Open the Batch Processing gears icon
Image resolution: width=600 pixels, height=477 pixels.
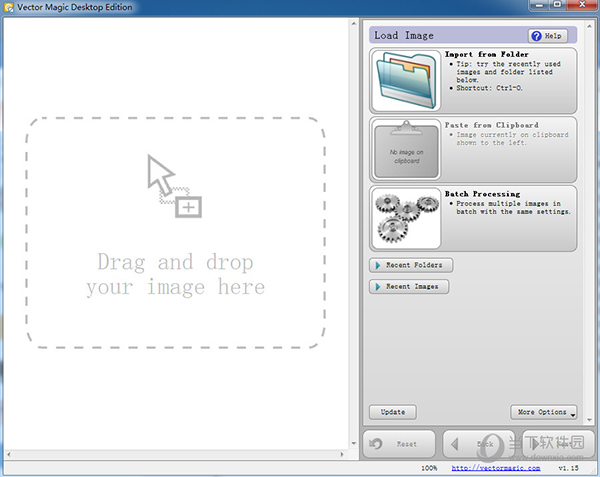[x=406, y=218]
